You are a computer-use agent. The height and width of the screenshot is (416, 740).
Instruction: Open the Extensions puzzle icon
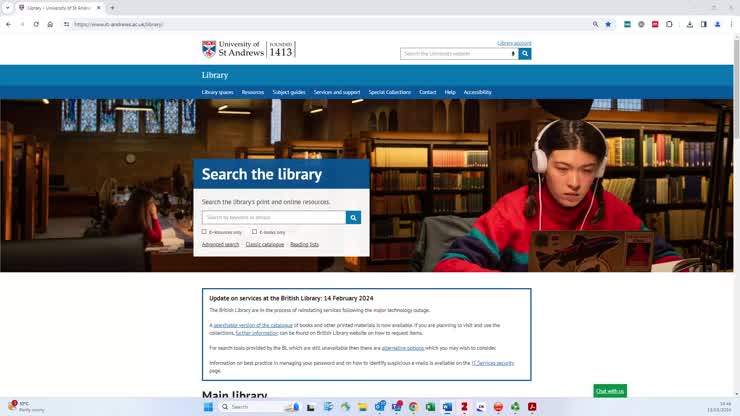point(669,24)
